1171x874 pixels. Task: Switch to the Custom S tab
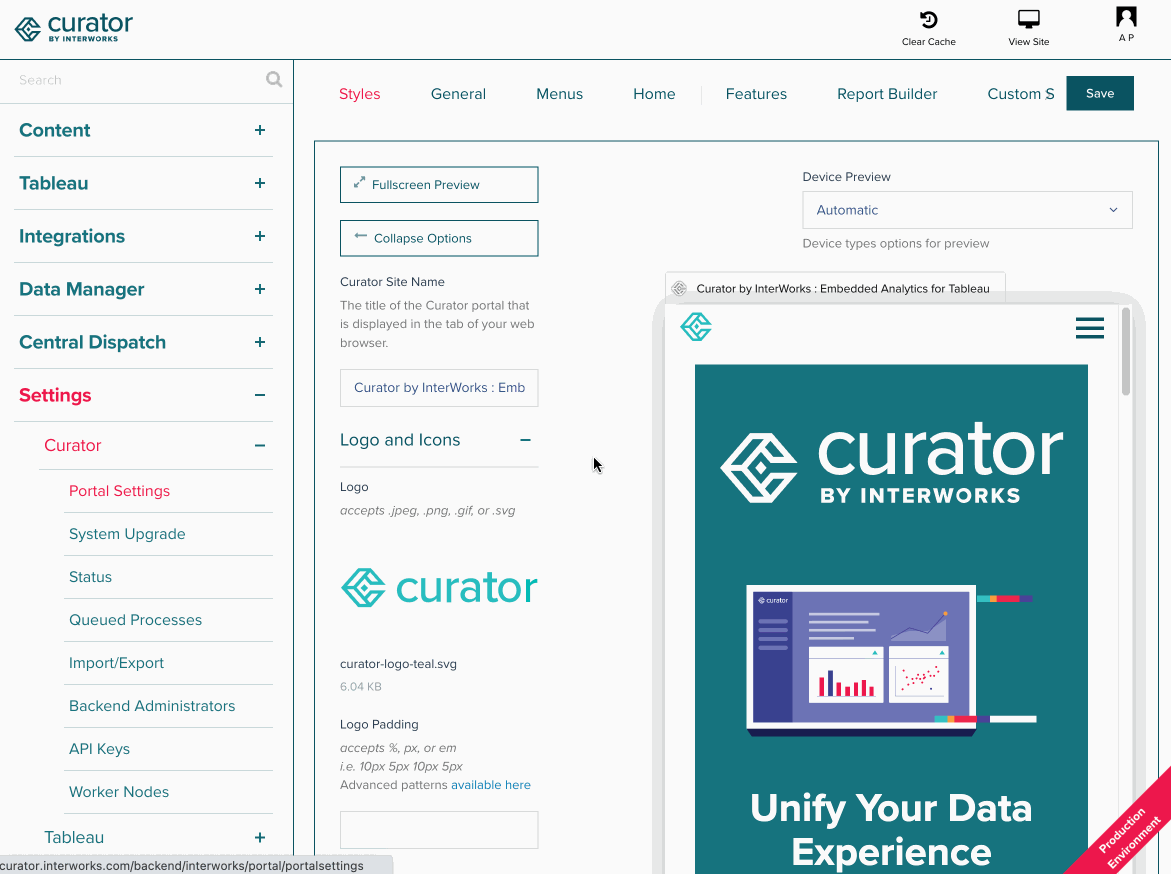pyautogui.click(x=1020, y=94)
